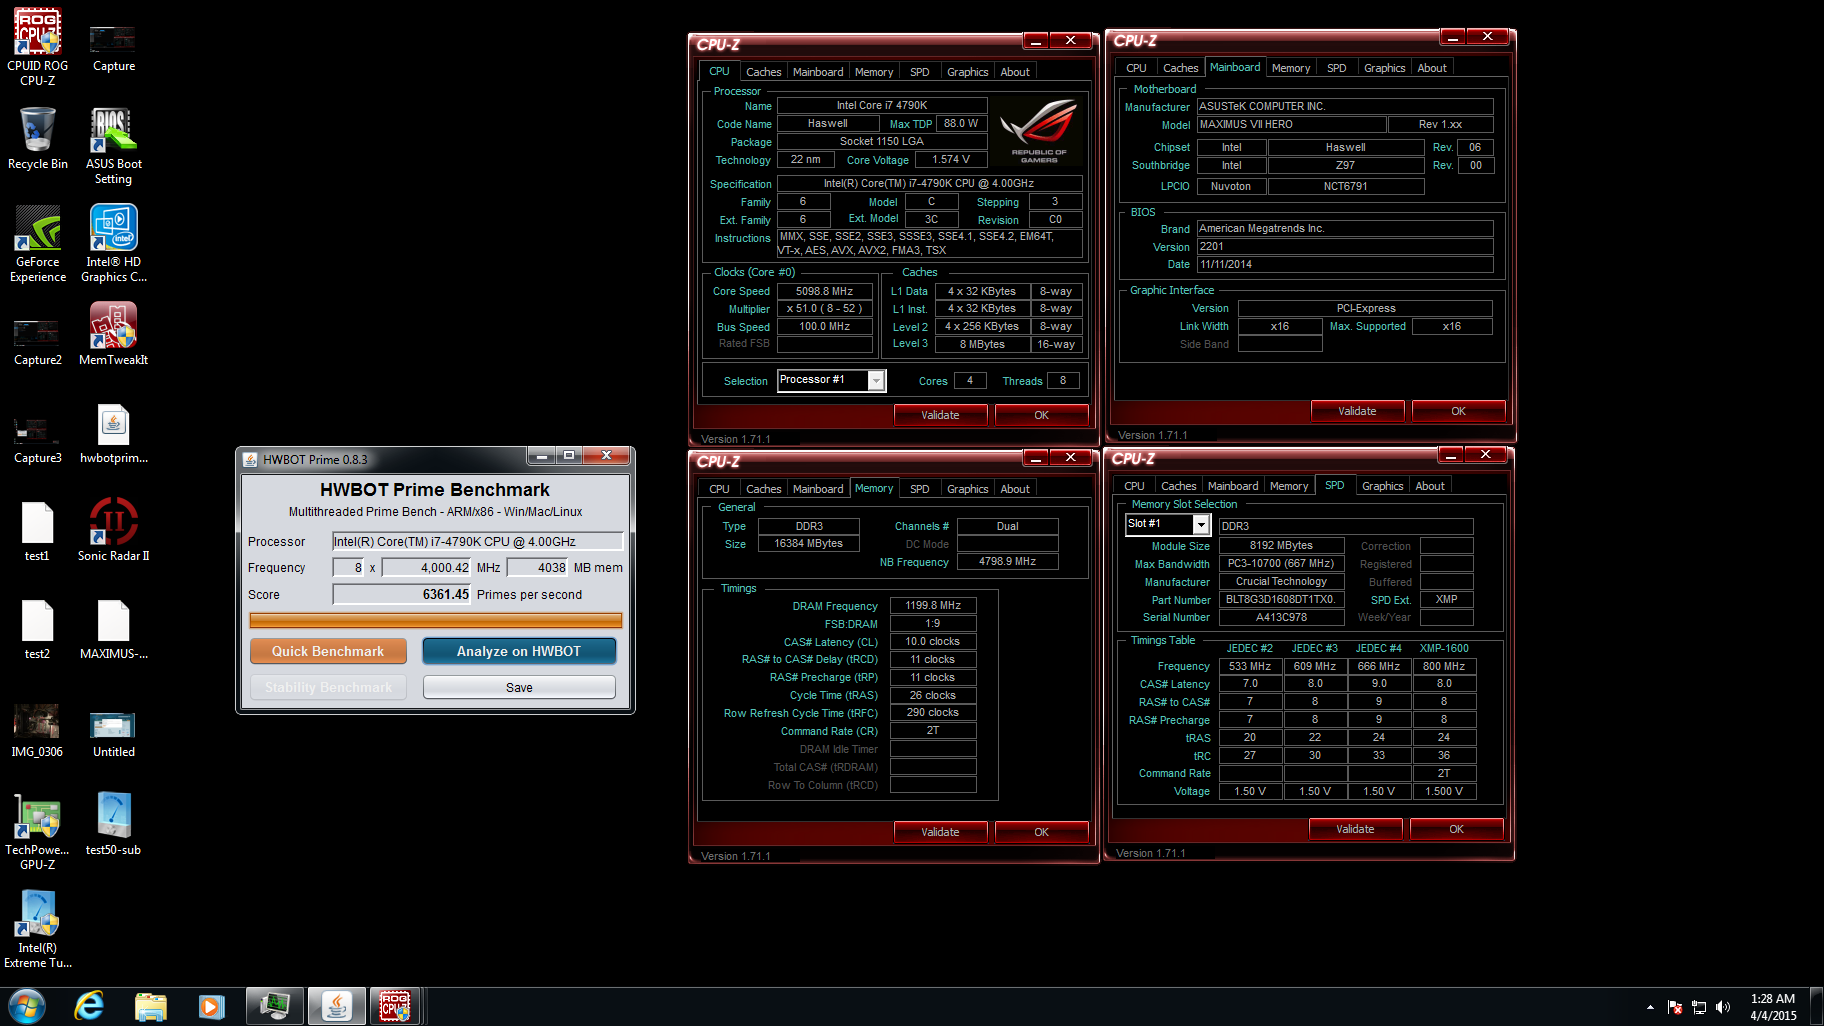Viewport: 1824px width, 1026px height.
Task: Open the CPUID ROG CPU-Z desktop icon
Action: click(38, 45)
